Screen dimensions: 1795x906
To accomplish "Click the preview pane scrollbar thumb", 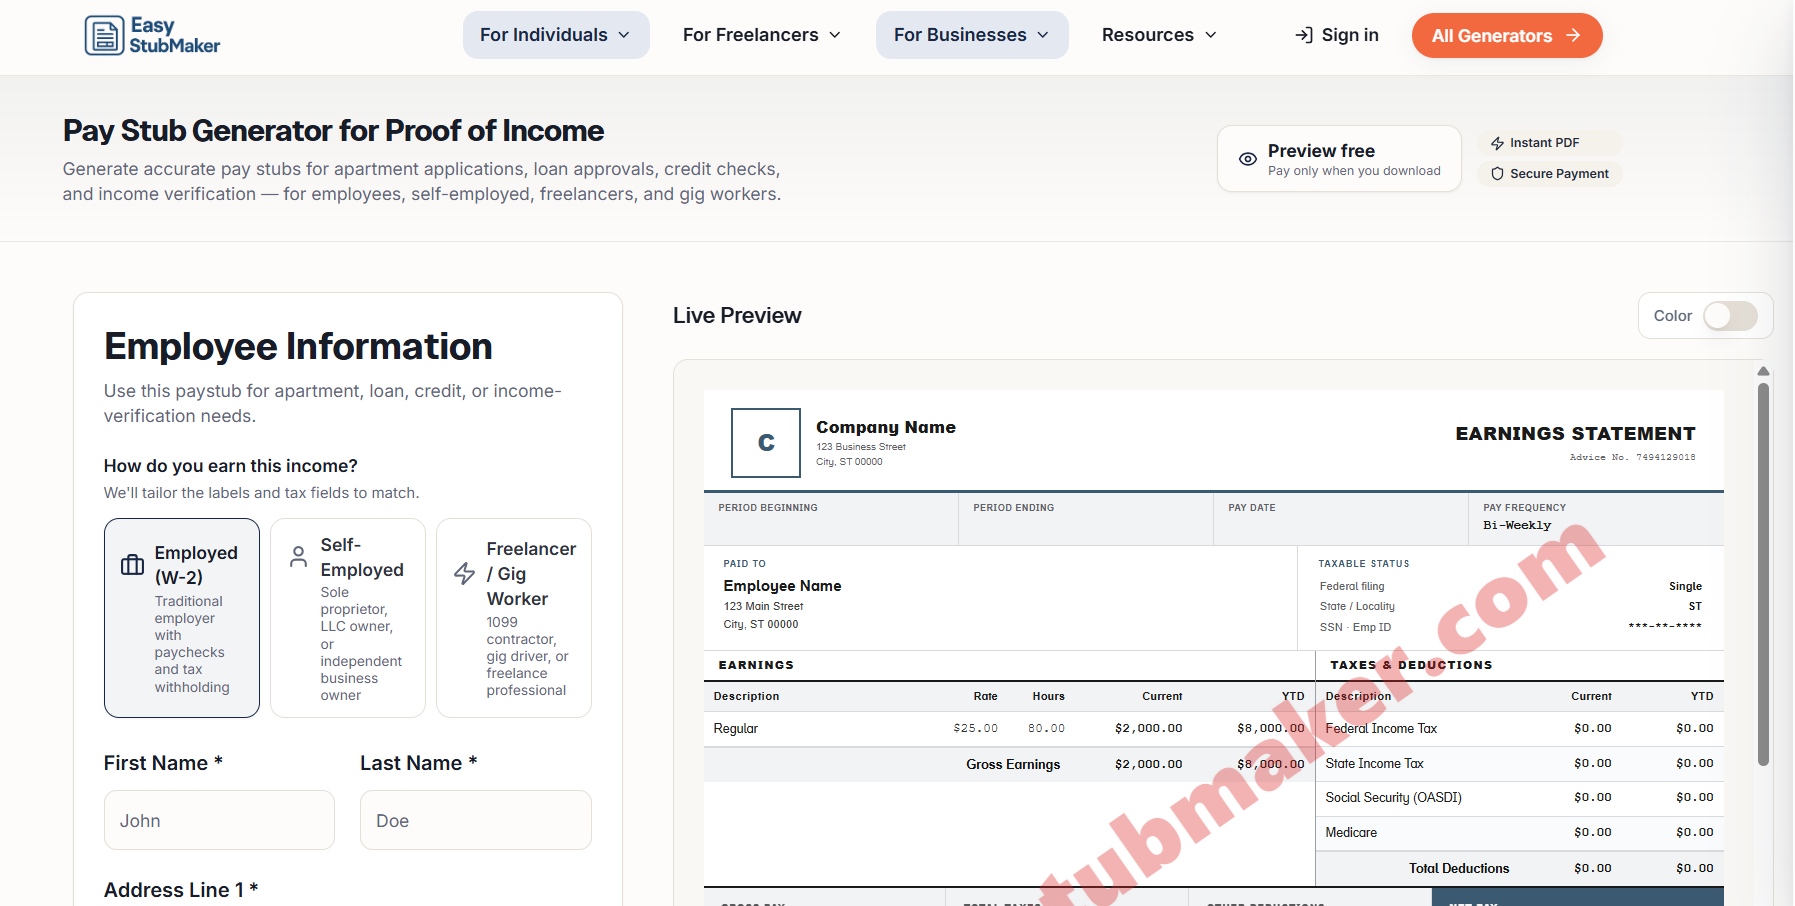I will pos(1763,575).
